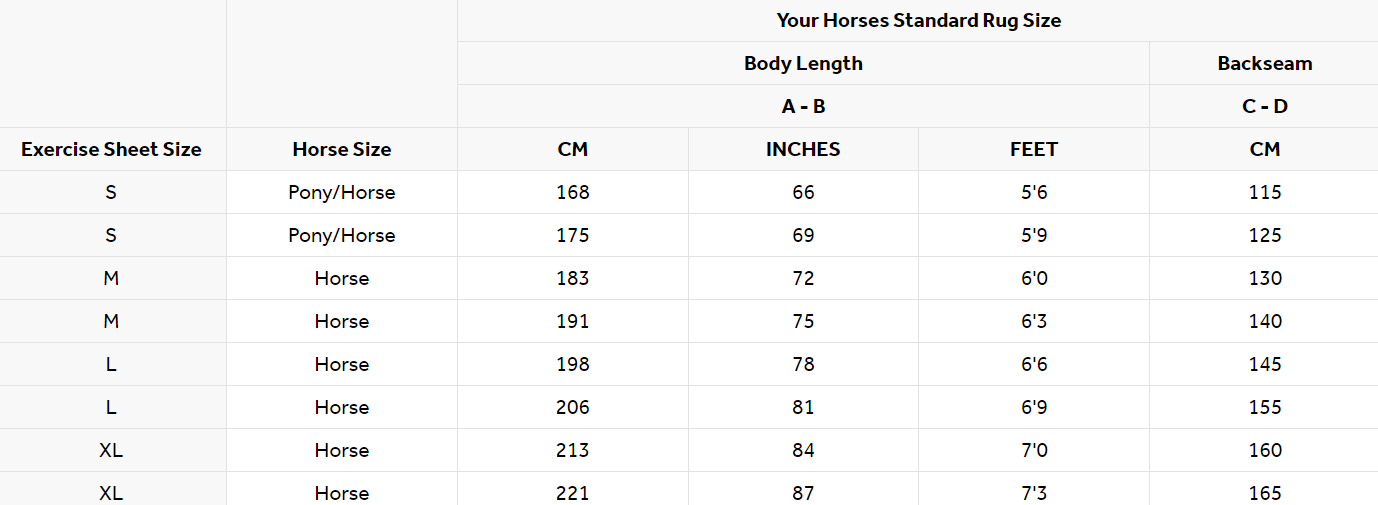Click the 221 body length cell

click(573, 492)
